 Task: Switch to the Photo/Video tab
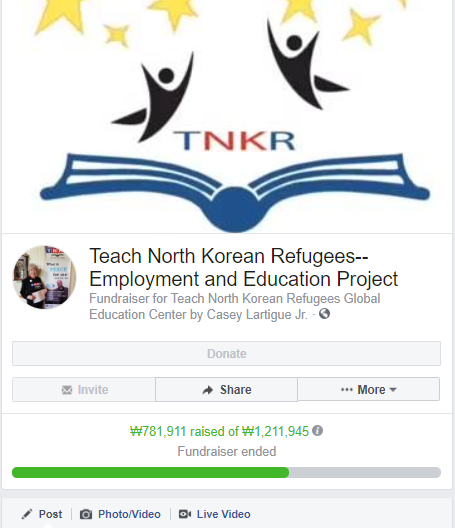coord(120,514)
